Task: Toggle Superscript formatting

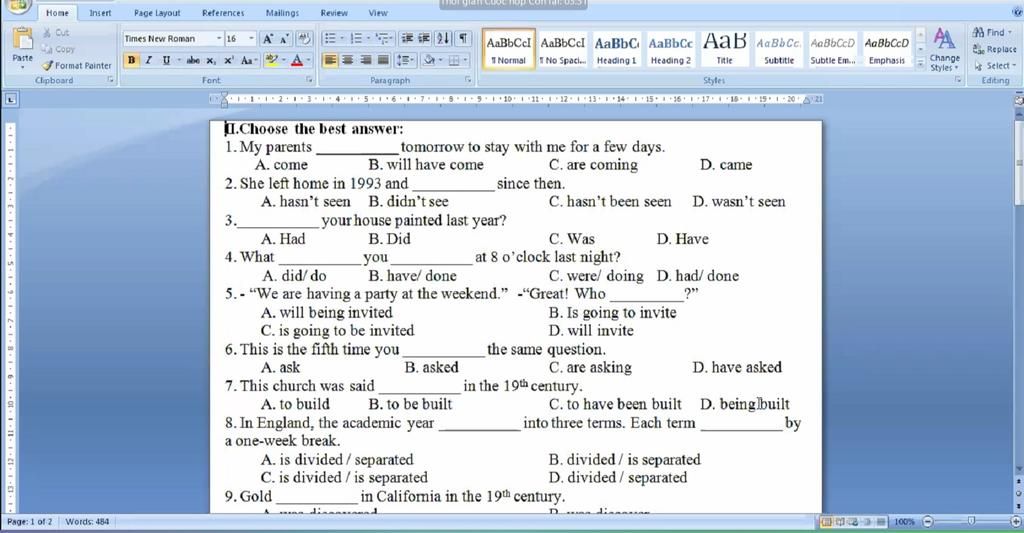Action: point(229,60)
